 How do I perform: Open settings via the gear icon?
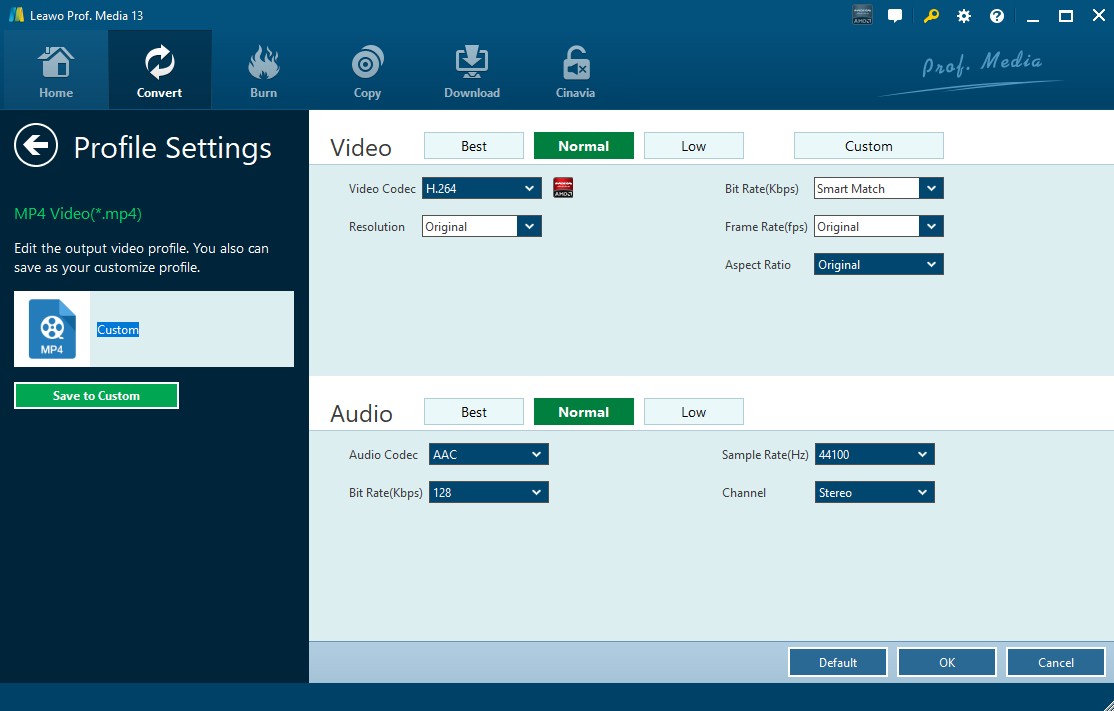click(964, 16)
